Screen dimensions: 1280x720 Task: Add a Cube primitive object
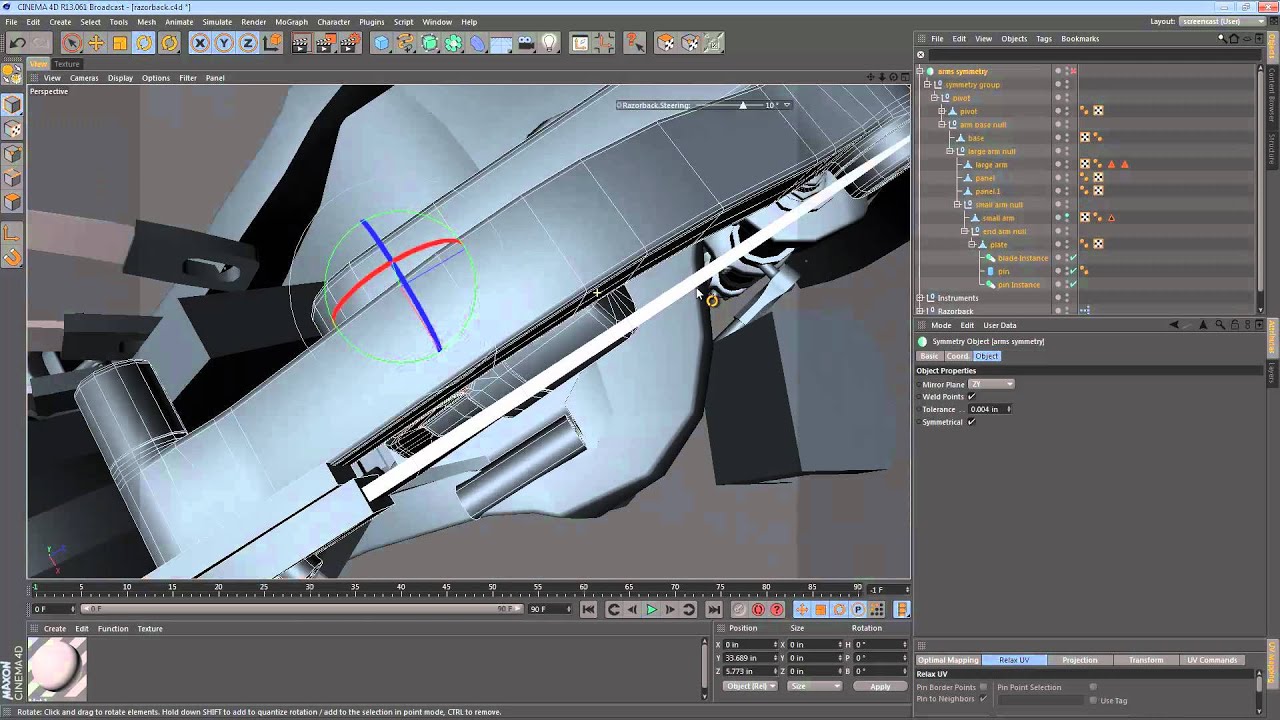tap(381, 43)
